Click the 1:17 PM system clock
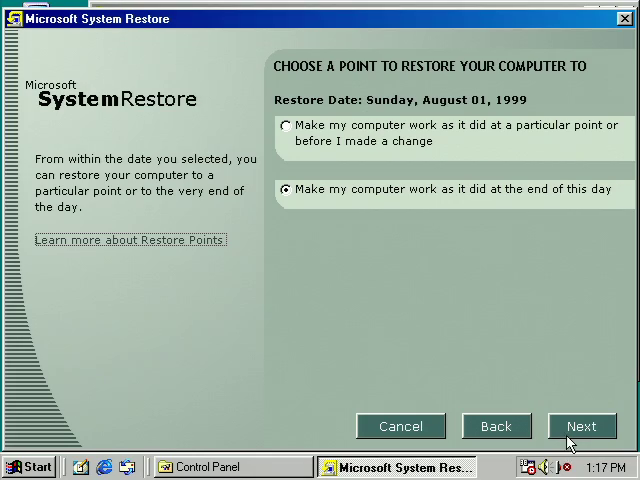Viewport: 640px width, 480px height. tap(606, 467)
